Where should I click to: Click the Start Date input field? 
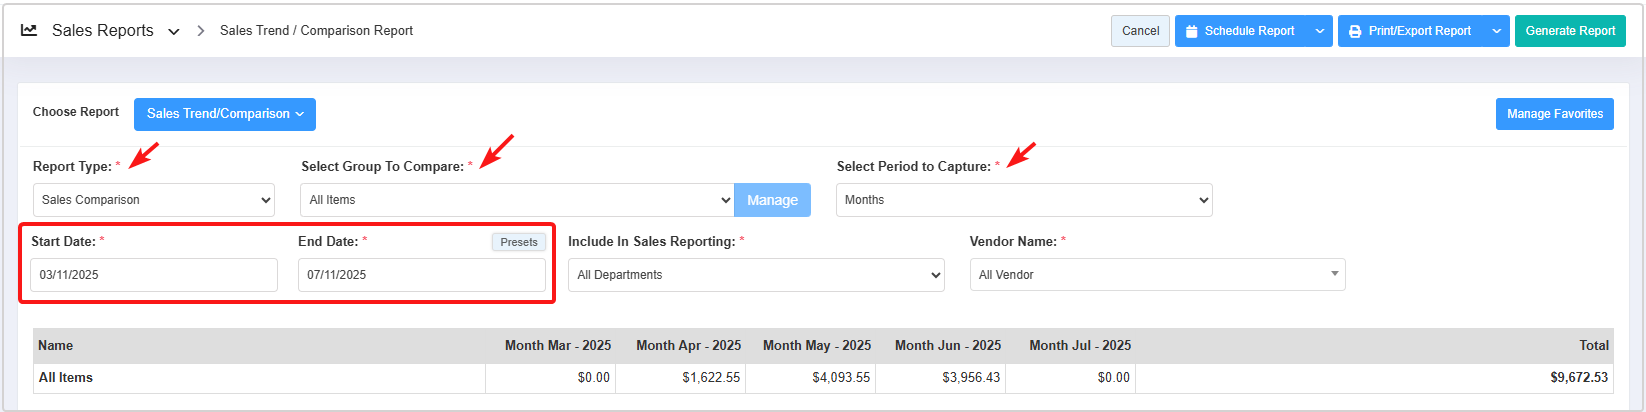(154, 275)
